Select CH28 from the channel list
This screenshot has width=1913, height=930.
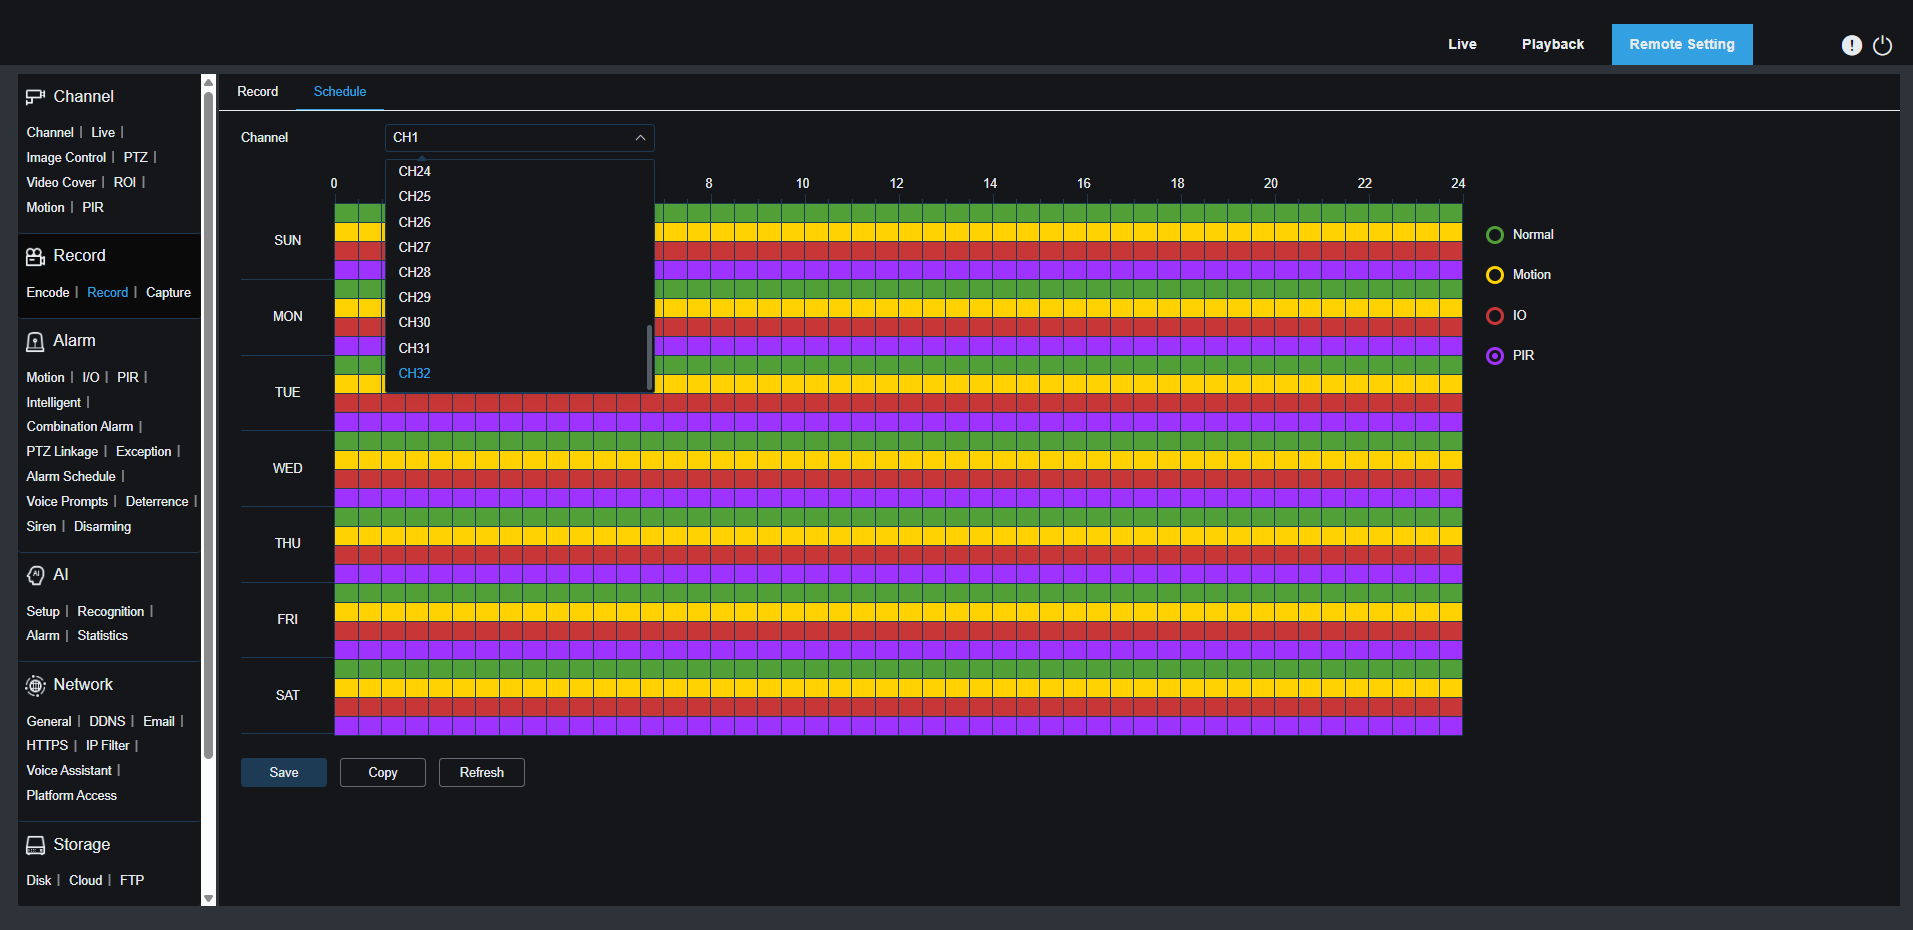(x=414, y=272)
